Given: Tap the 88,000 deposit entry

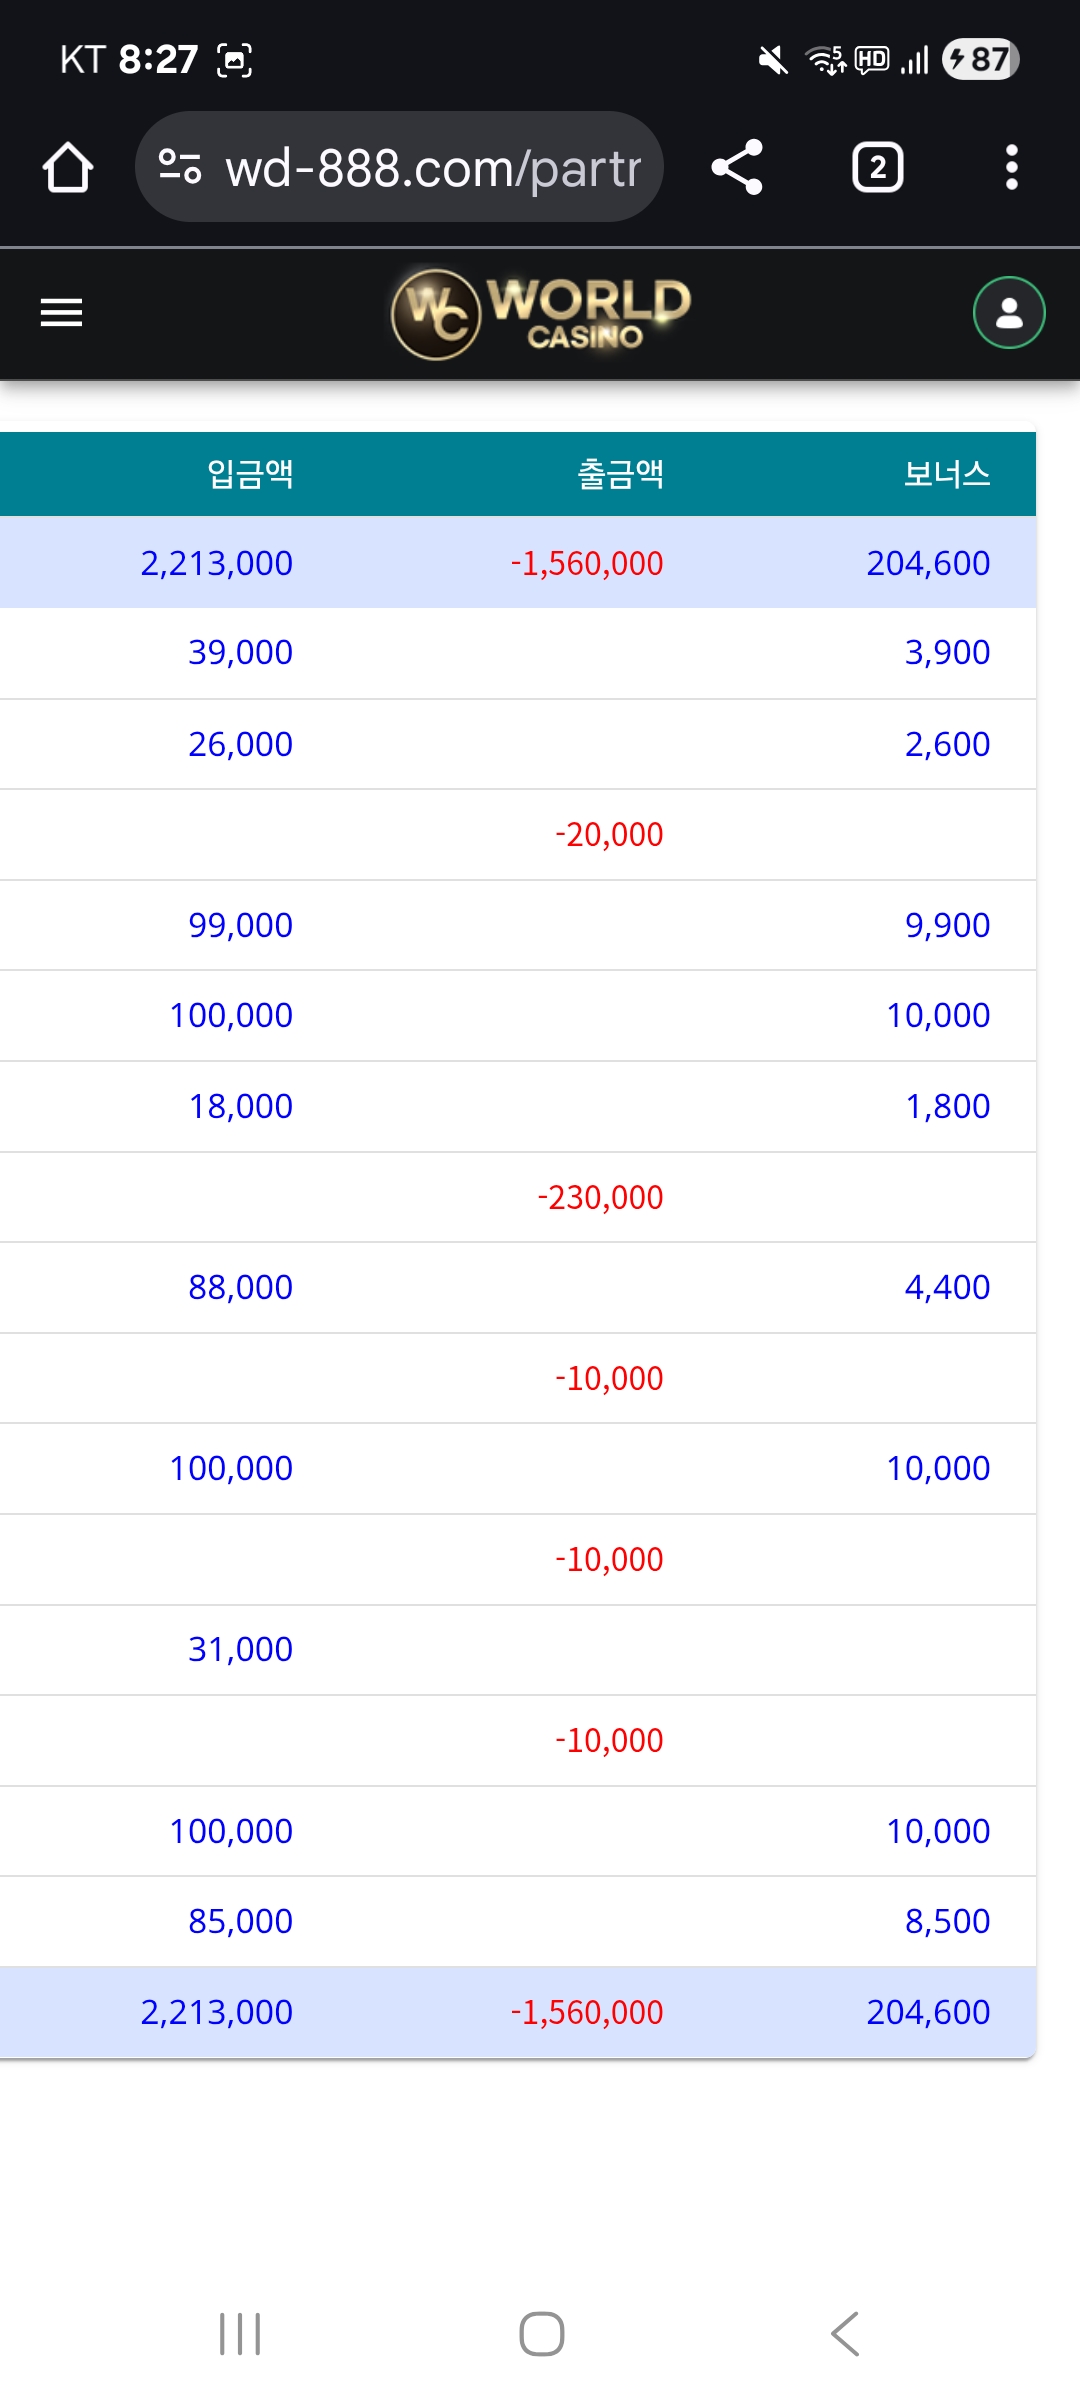Looking at the screenshot, I should pyautogui.click(x=240, y=1287).
